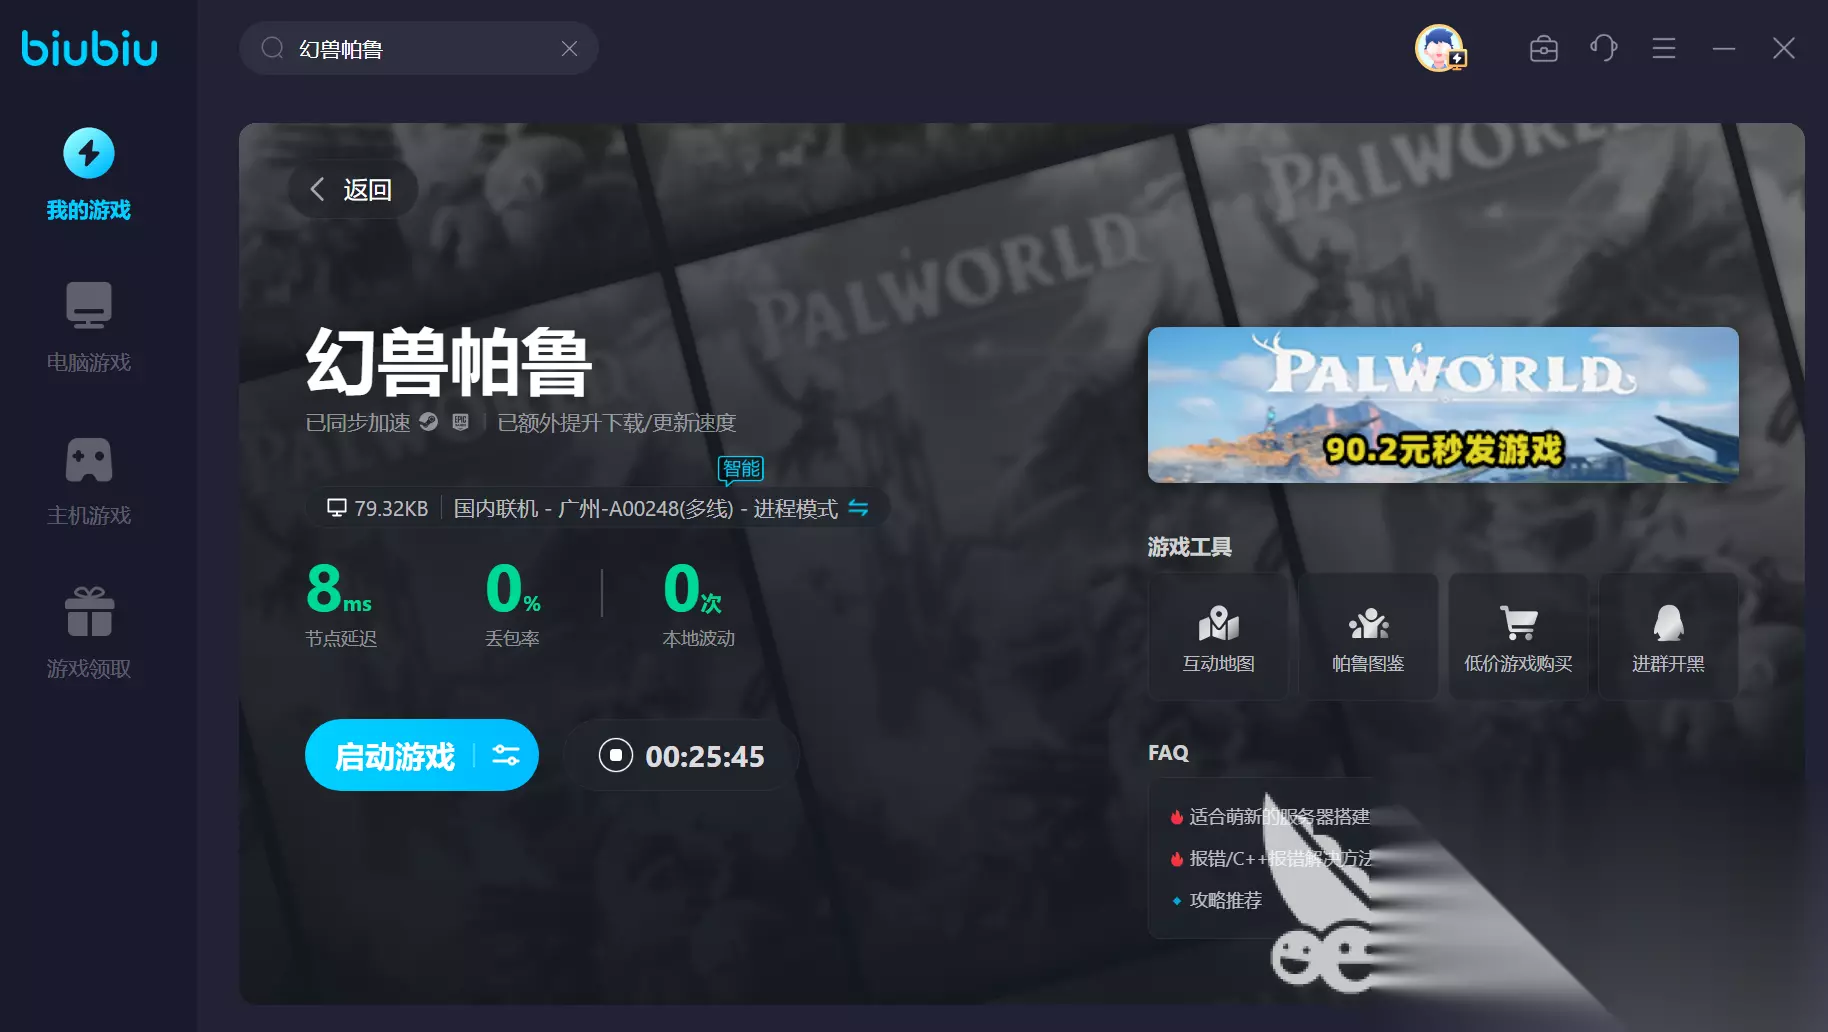Viewport: 1828px width, 1032px height.
Task: Open Console Games (主机游戏) section
Action: click(x=89, y=481)
